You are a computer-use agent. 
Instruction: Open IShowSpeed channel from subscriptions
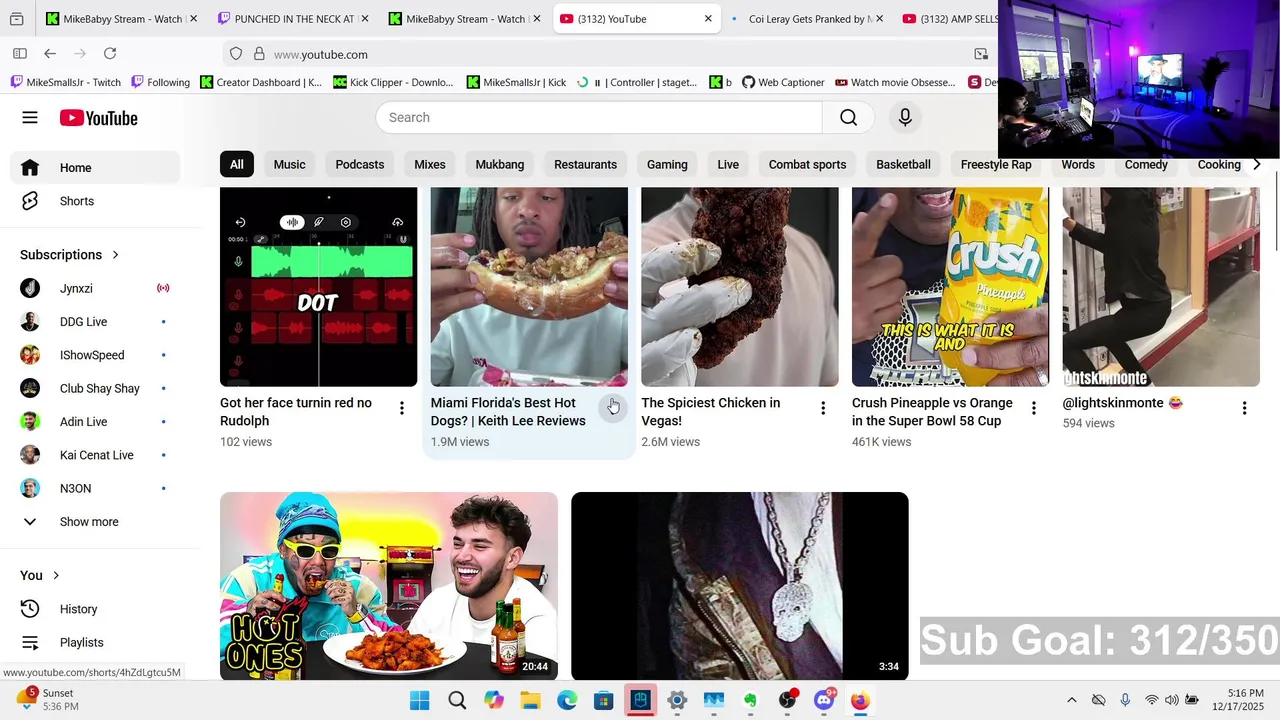click(95, 355)
